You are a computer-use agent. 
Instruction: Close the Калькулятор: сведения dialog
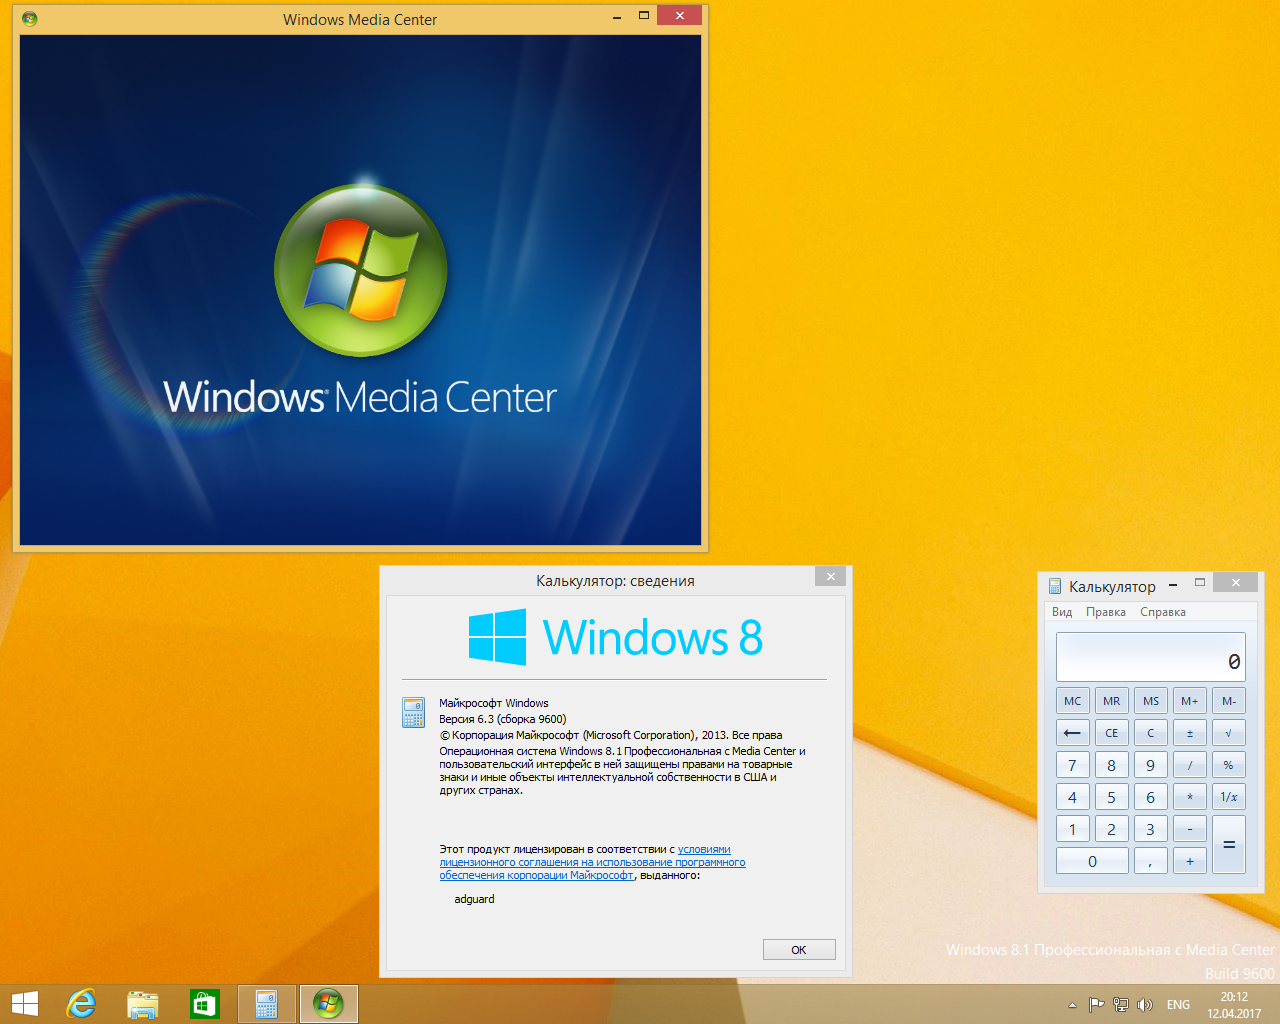830,577
